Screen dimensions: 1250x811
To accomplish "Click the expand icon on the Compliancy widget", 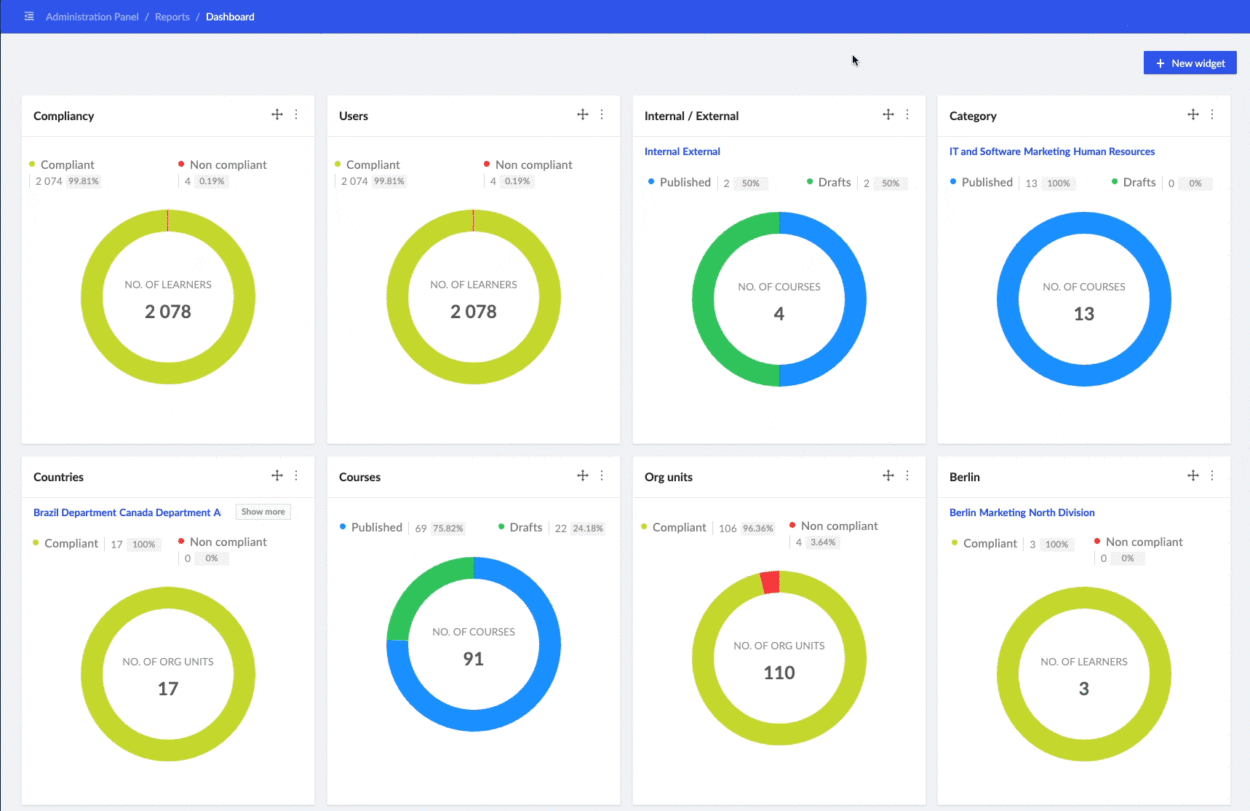I will coord(277,114).
